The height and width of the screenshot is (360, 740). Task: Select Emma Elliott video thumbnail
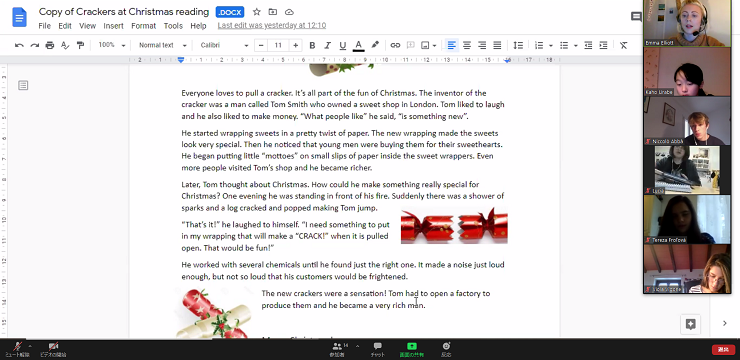(x=687, y=23)
